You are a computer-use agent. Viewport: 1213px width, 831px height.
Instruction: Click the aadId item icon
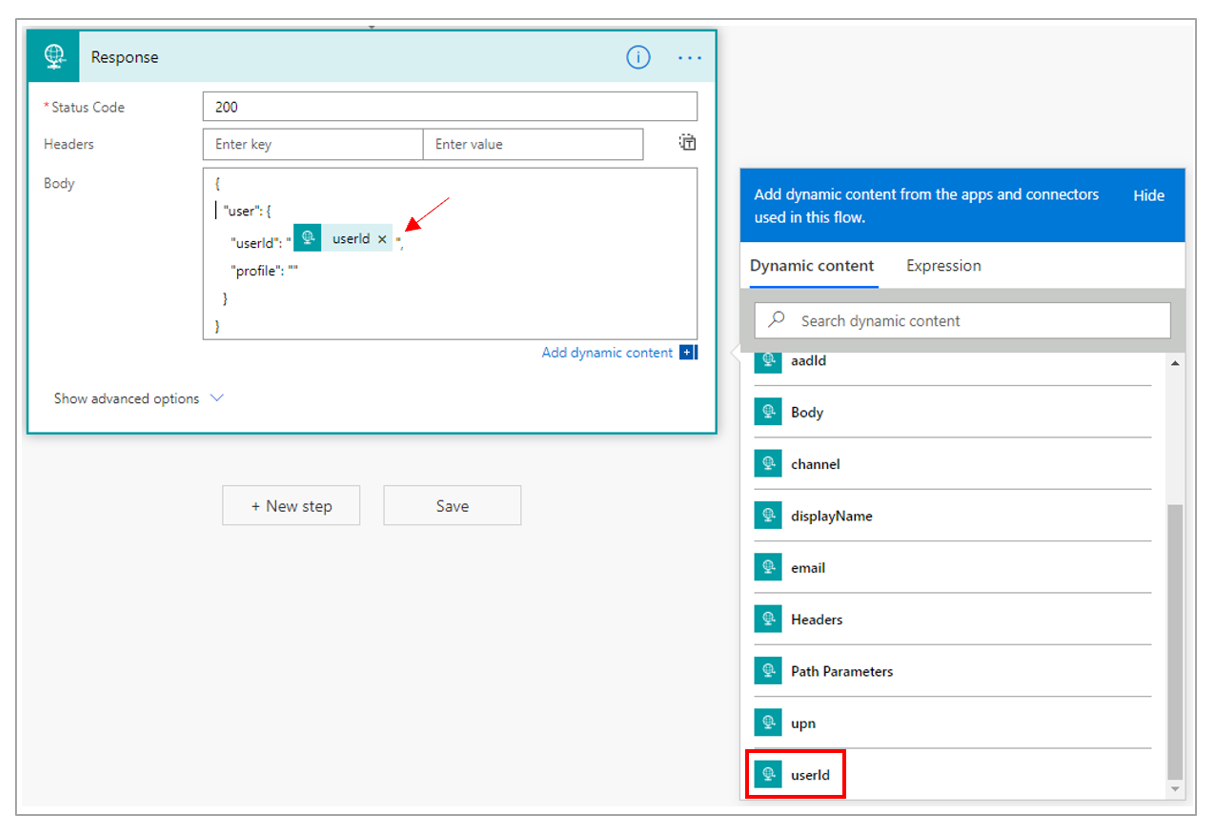click(768, 360)
